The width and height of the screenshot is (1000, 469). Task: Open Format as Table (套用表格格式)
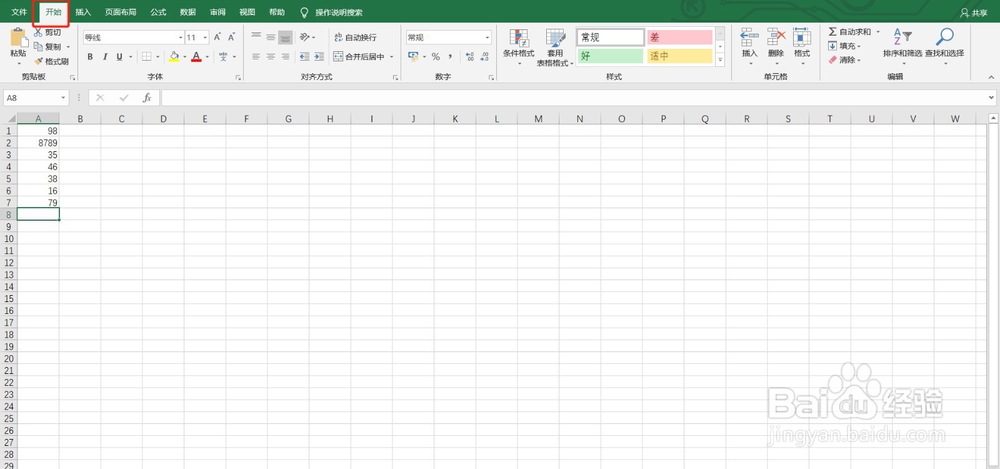pyautogui.click(x=555, y=47)
